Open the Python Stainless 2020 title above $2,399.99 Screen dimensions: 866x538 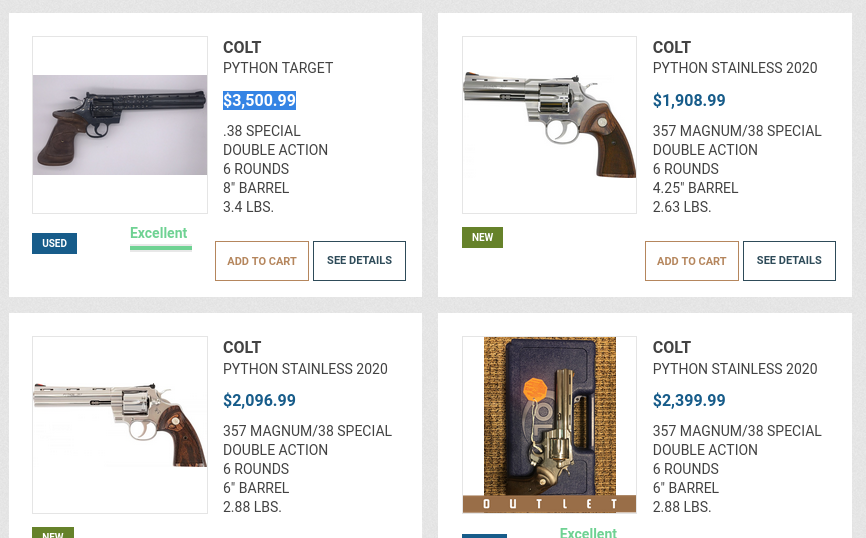tap(735, 368)
